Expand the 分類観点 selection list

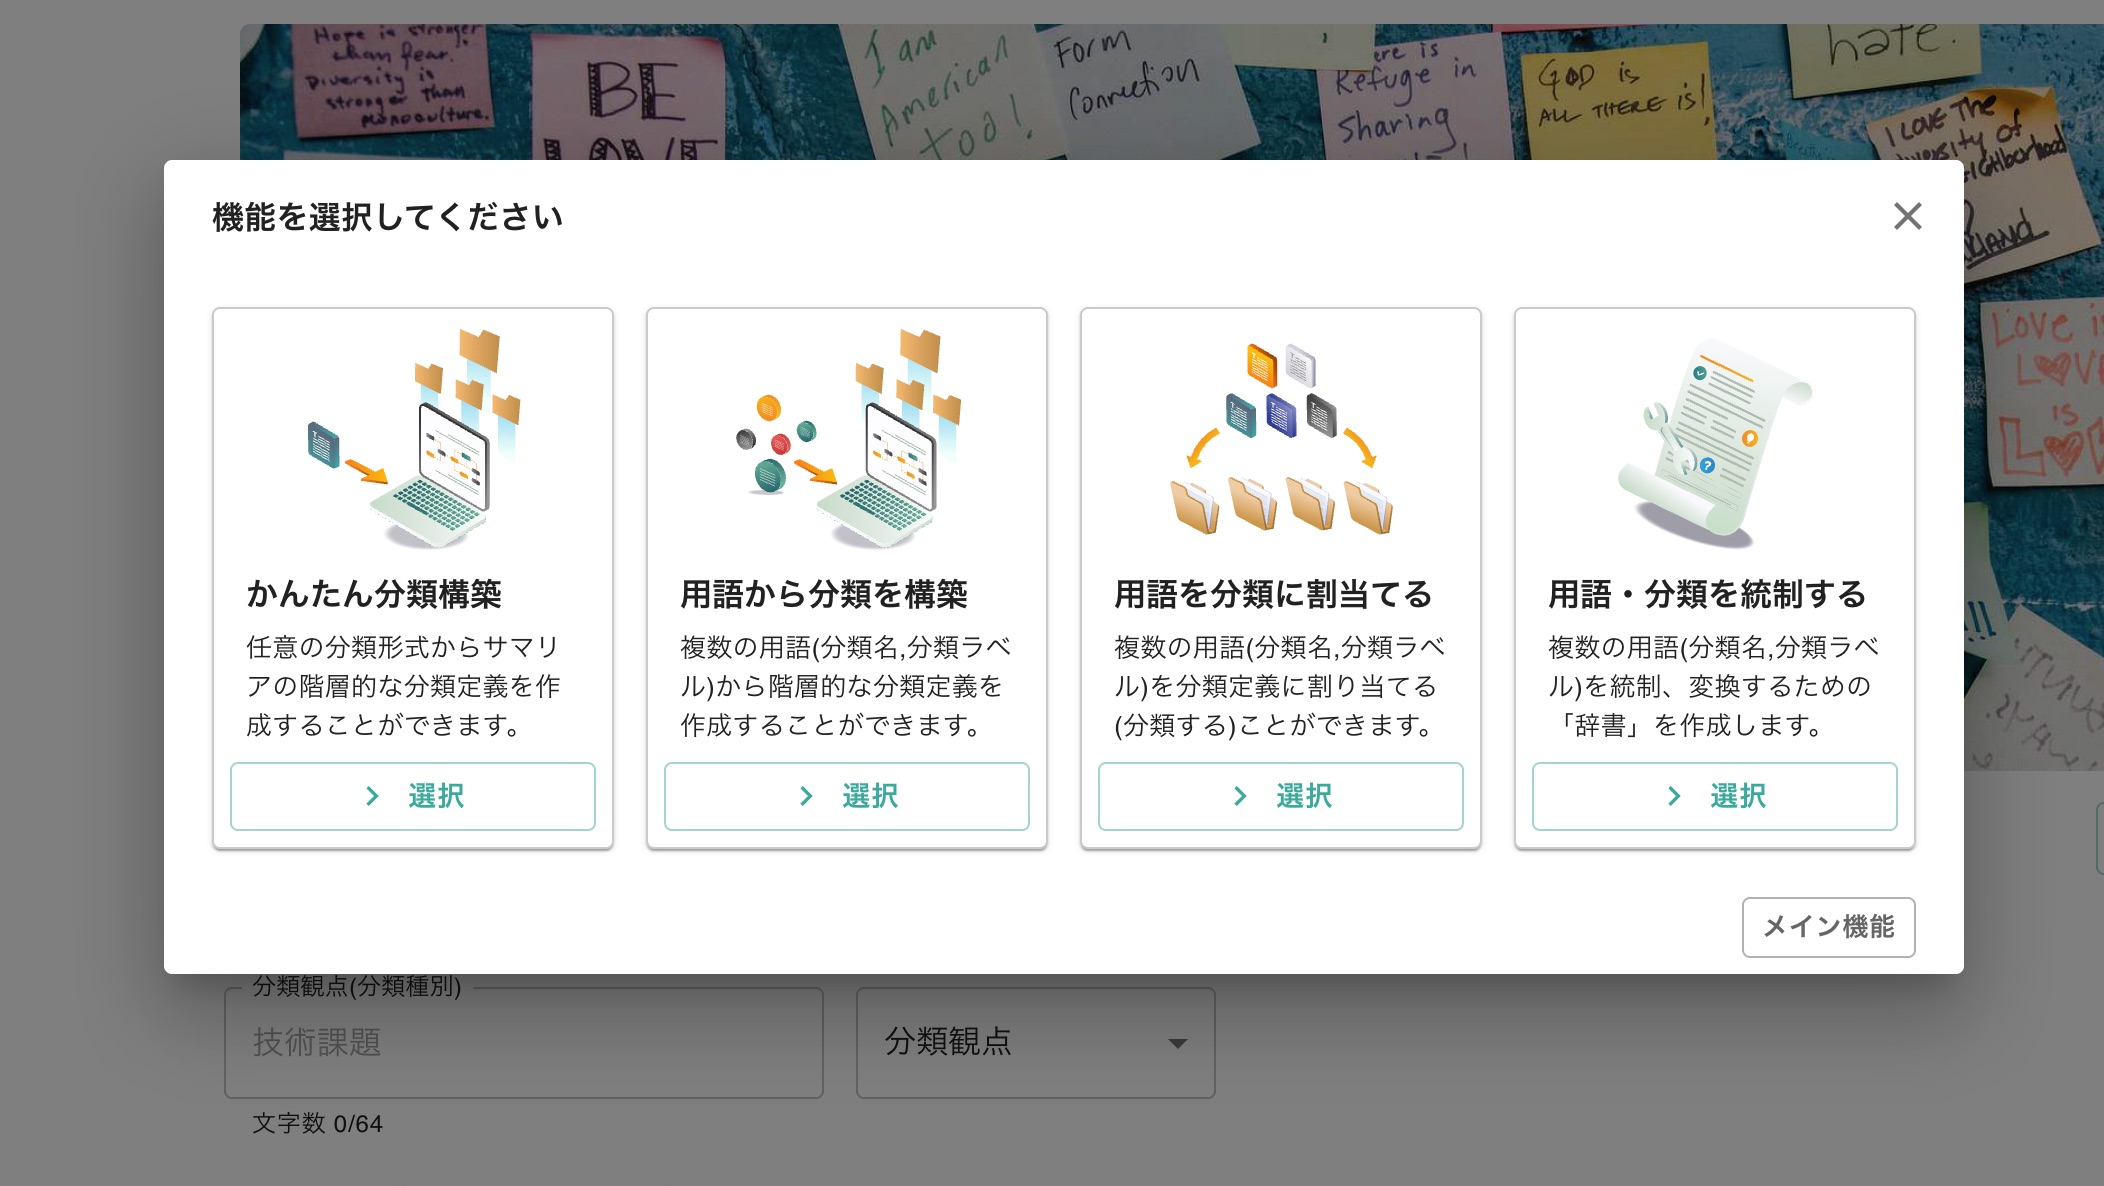pos(1034,1042)
